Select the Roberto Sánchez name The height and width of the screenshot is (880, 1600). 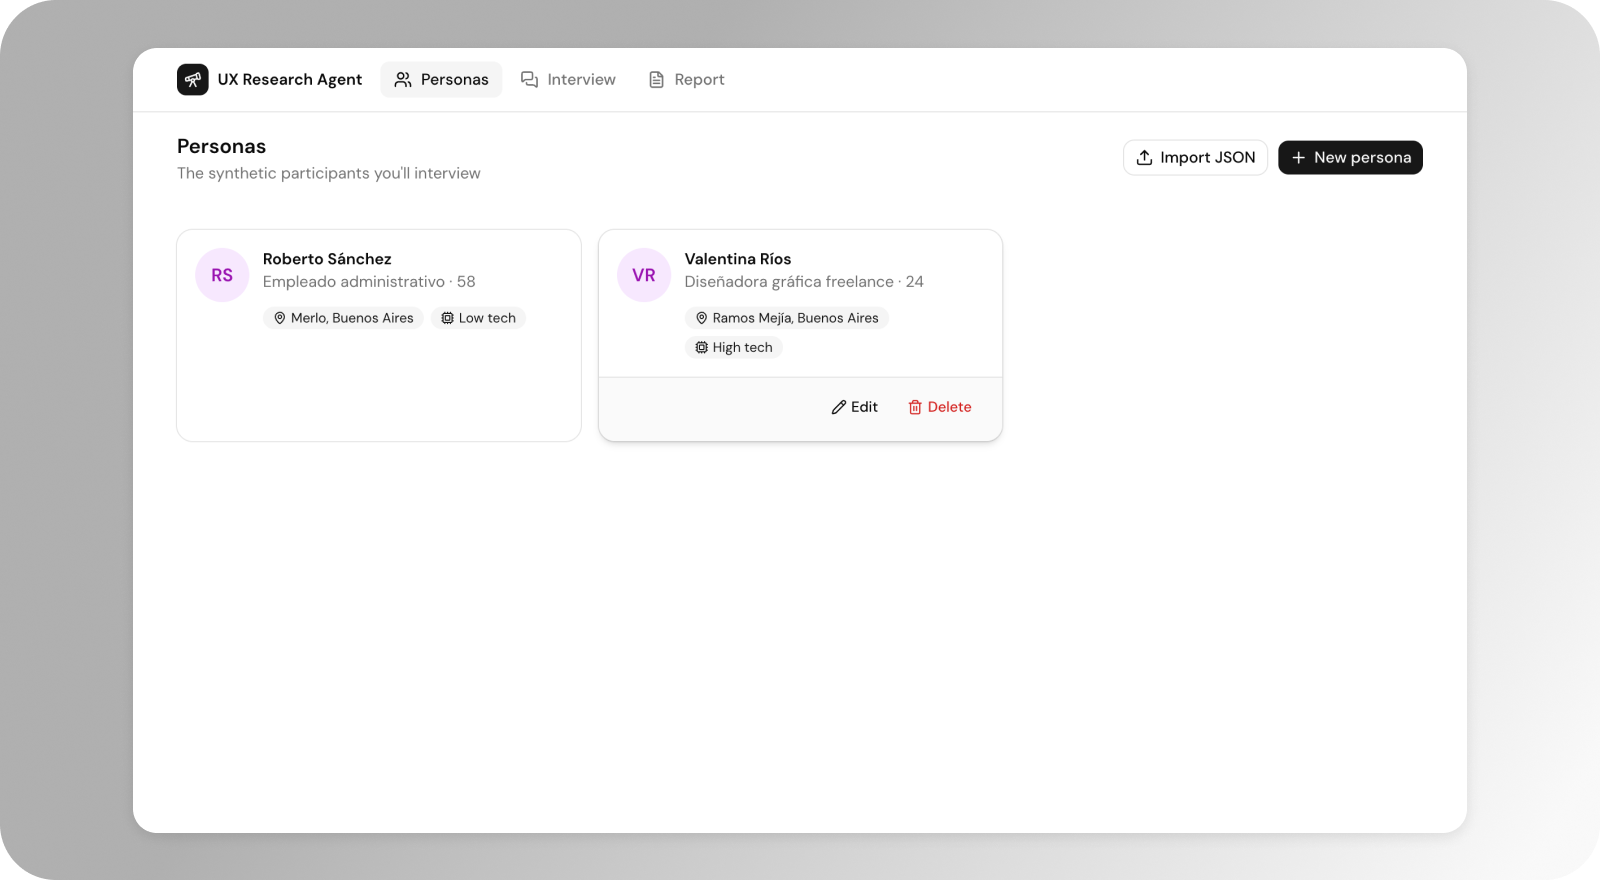pyautogui.click(x=327, y=259)
